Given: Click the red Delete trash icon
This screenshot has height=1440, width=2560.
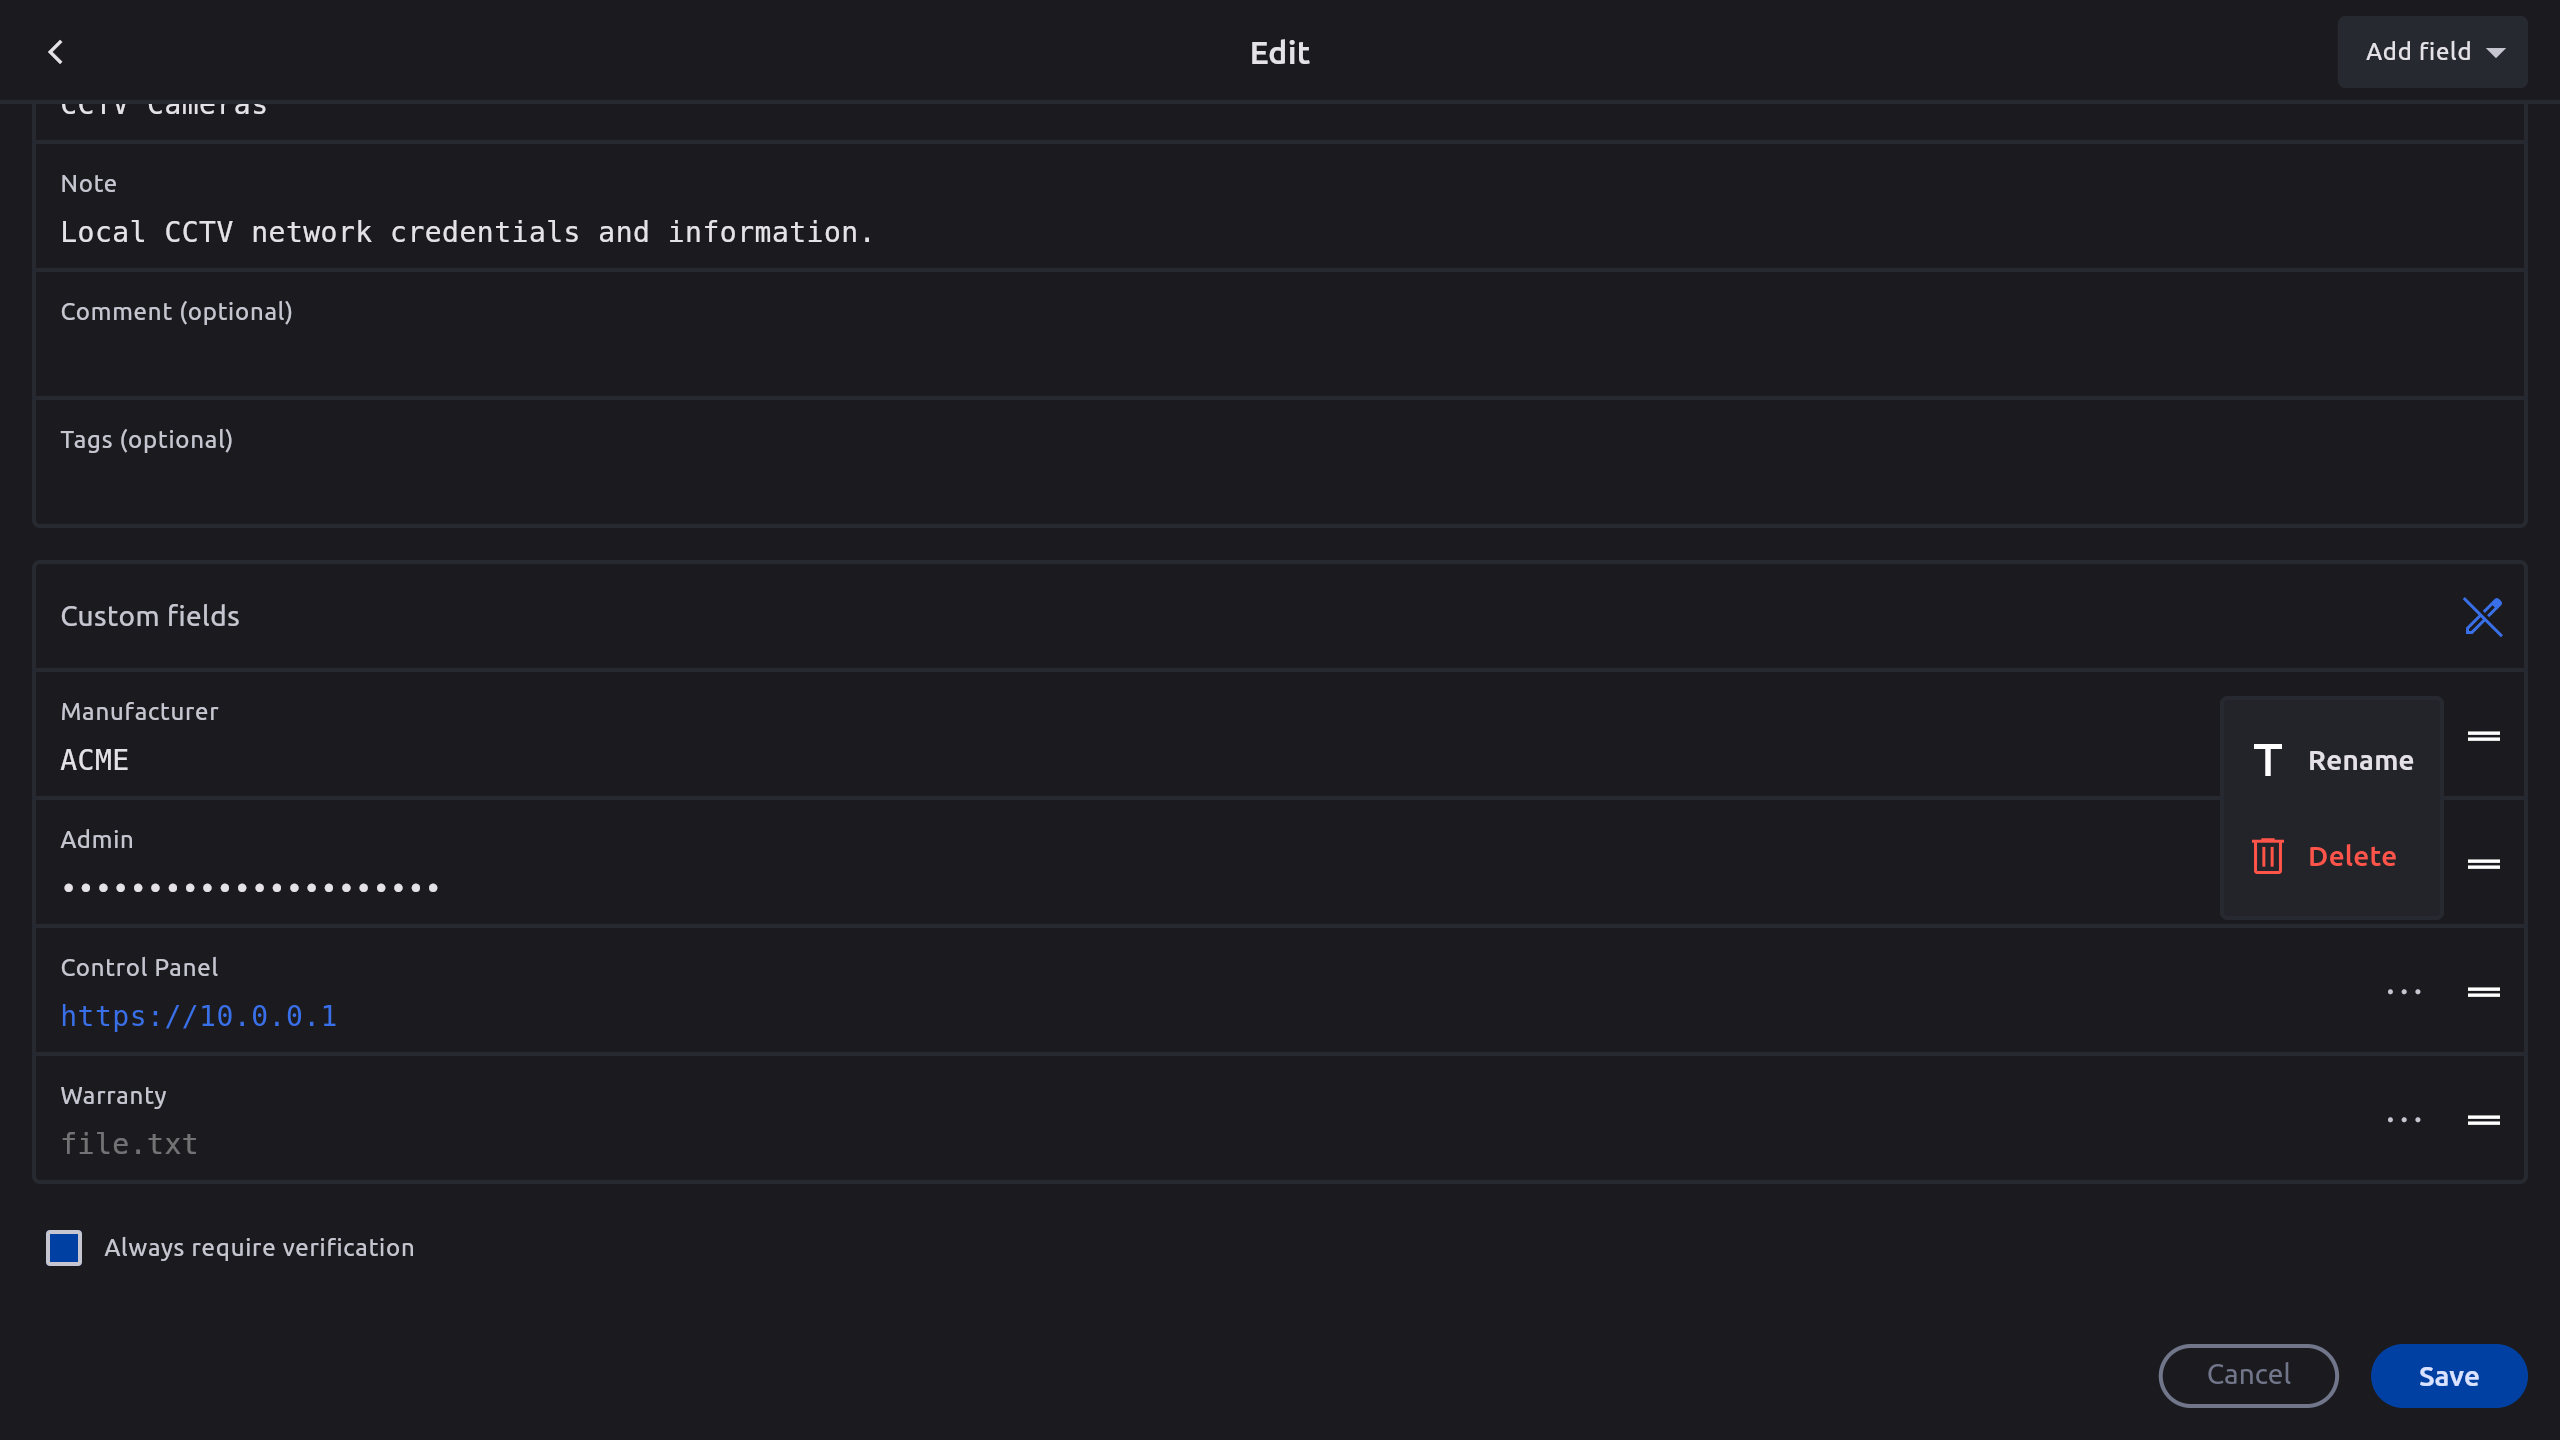Looking at the screenshot, I should (2267, 856).
